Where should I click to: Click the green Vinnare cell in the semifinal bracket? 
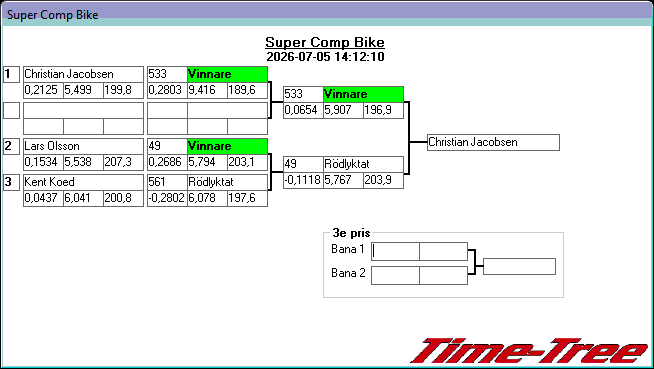[x=363, y=94]
